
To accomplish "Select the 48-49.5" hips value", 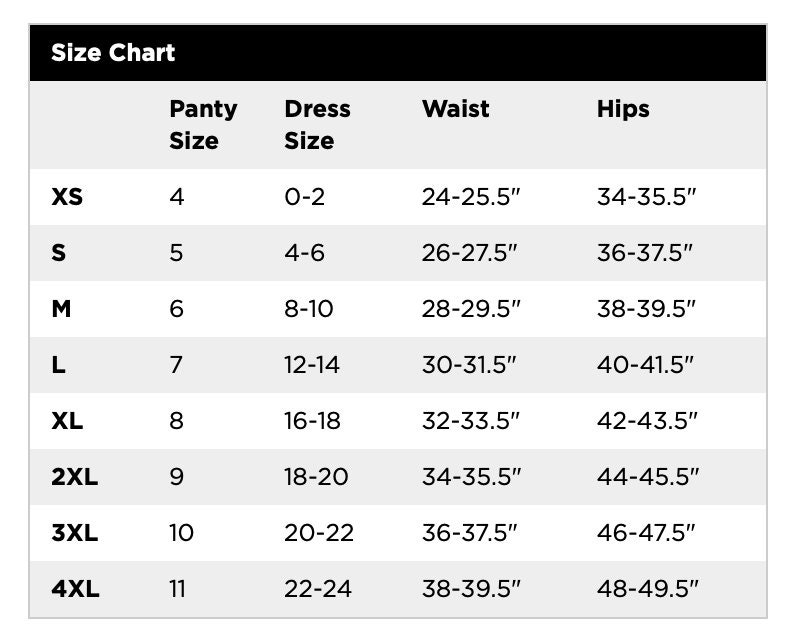I will point(647,589).
